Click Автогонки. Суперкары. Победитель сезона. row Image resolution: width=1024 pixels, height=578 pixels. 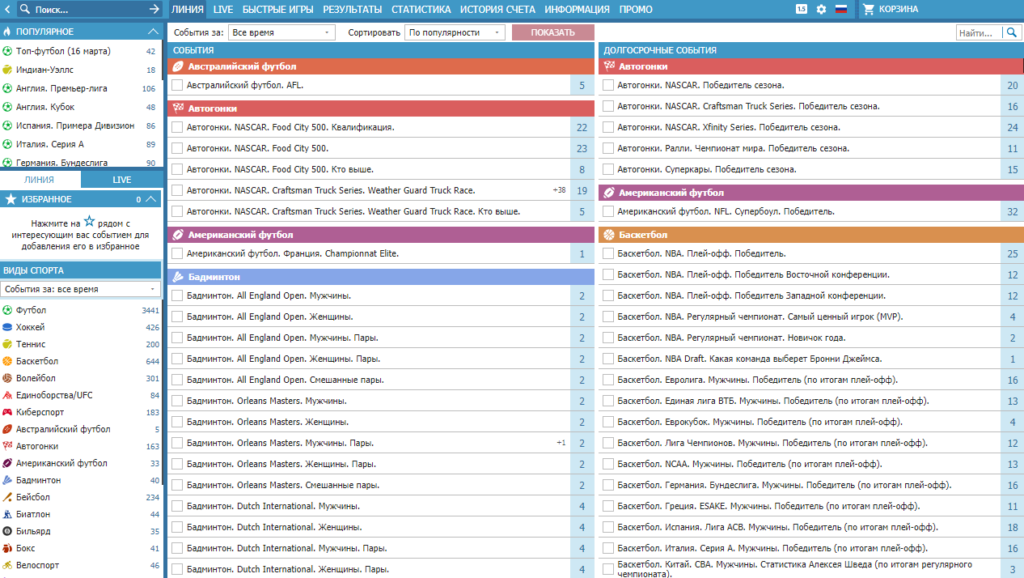click(x=811, y=169)
